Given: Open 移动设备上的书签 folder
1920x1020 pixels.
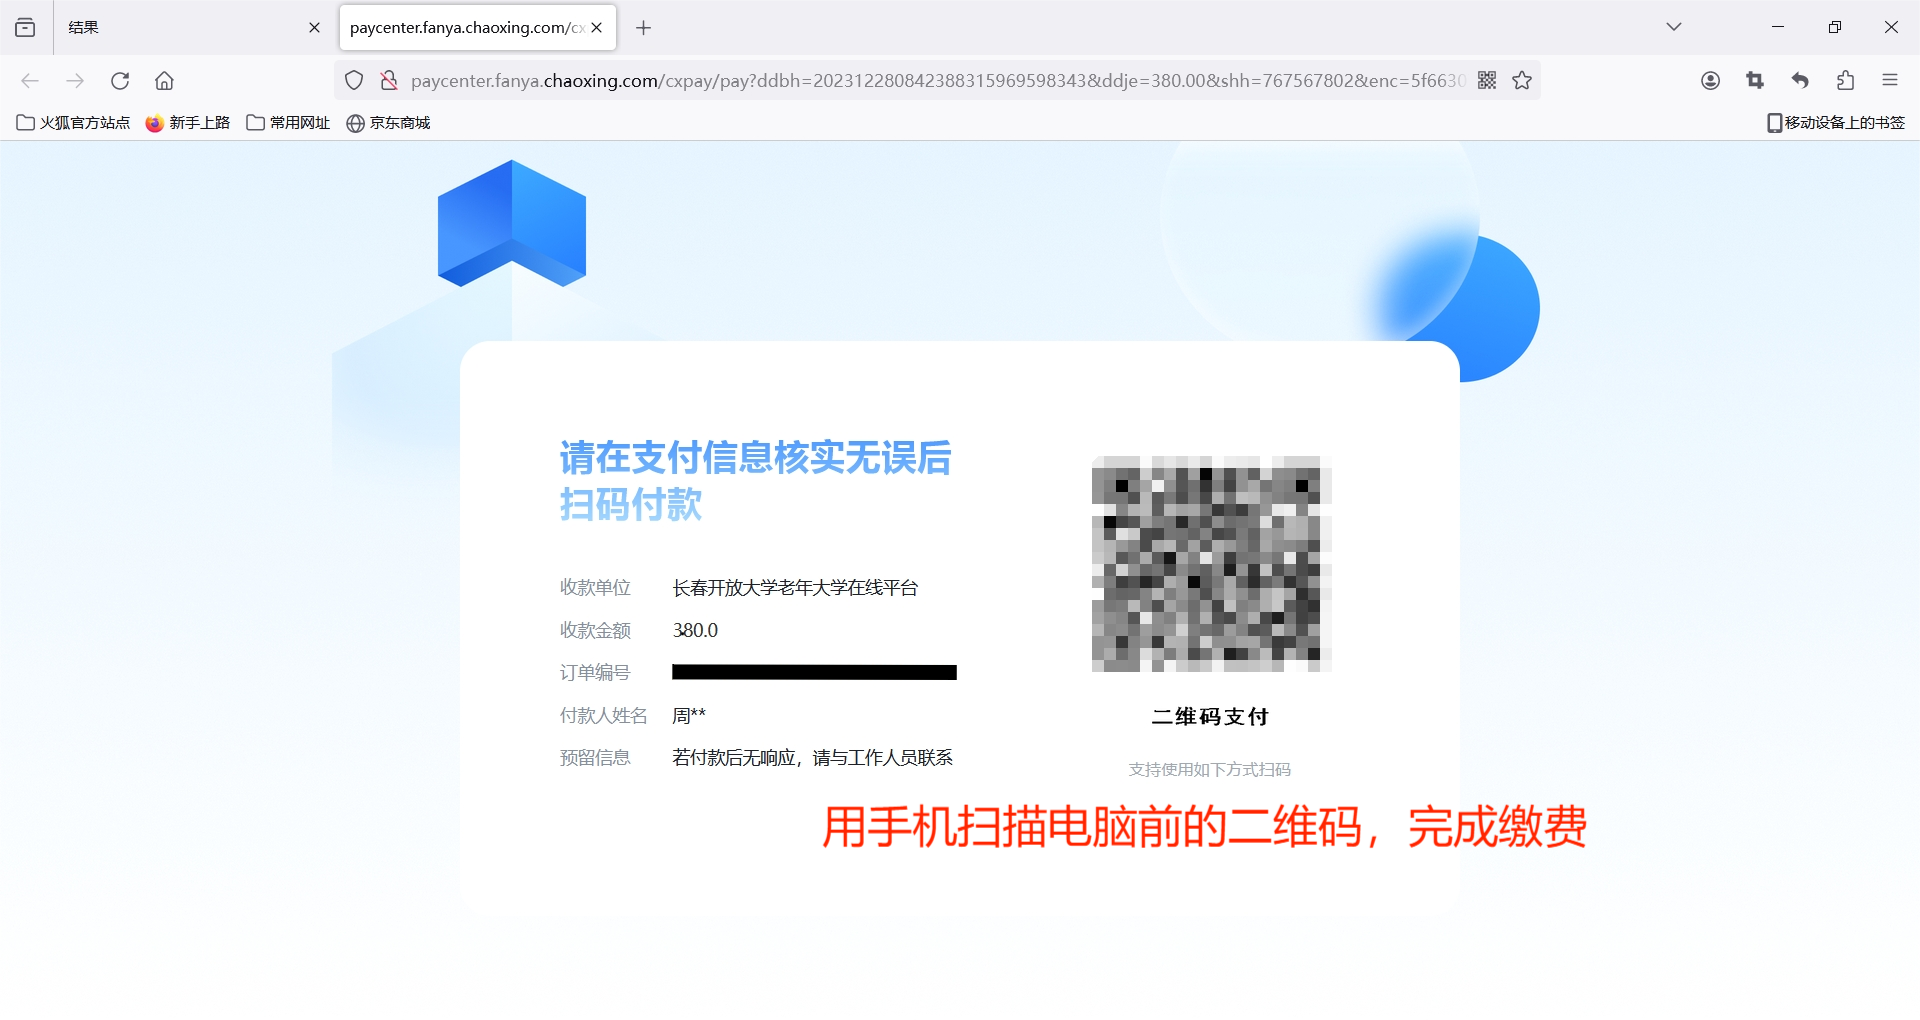Looking at the screenshot, I should (1836, 123).
